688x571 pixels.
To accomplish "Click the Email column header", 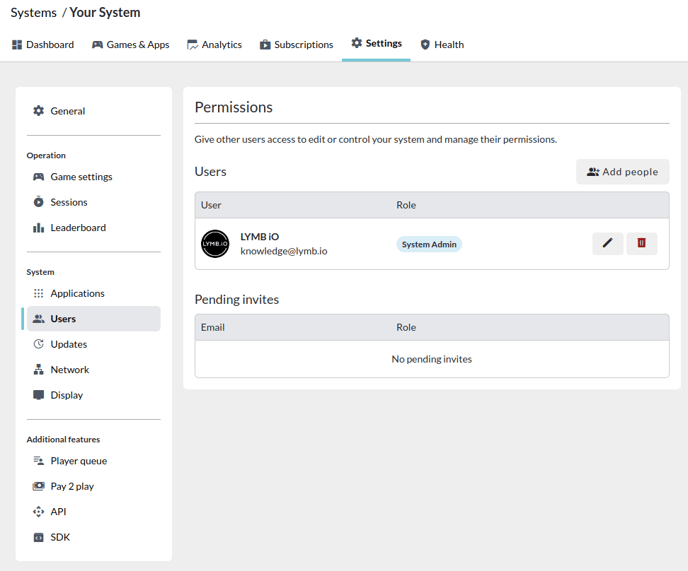I will pyautogui.click(x=213, y=327).
